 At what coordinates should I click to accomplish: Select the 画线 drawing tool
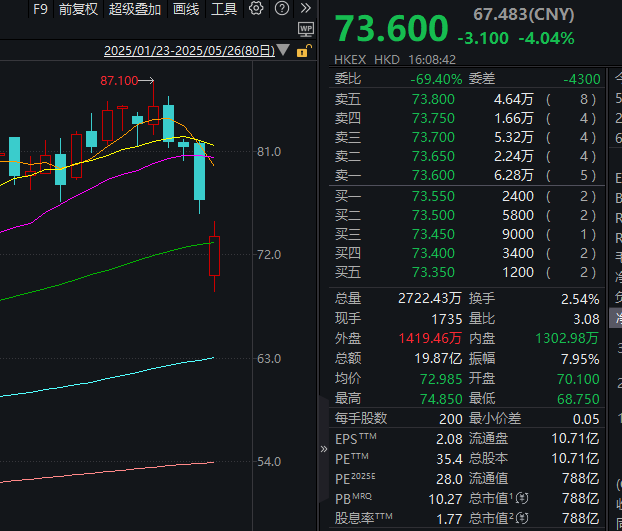click(x=186, y=9)
